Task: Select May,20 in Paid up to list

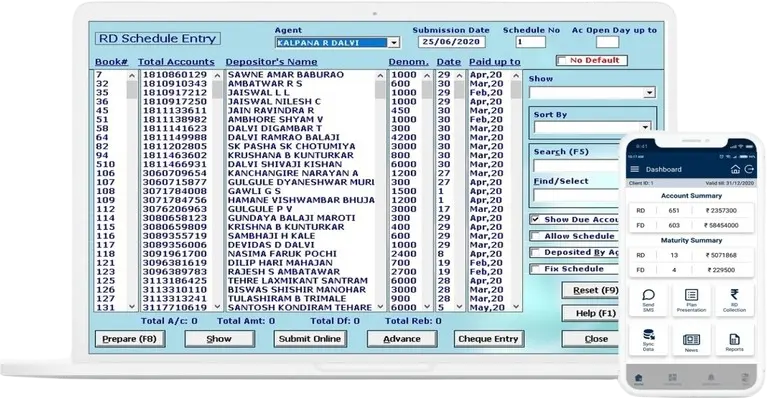Action: tap(487, 308)
